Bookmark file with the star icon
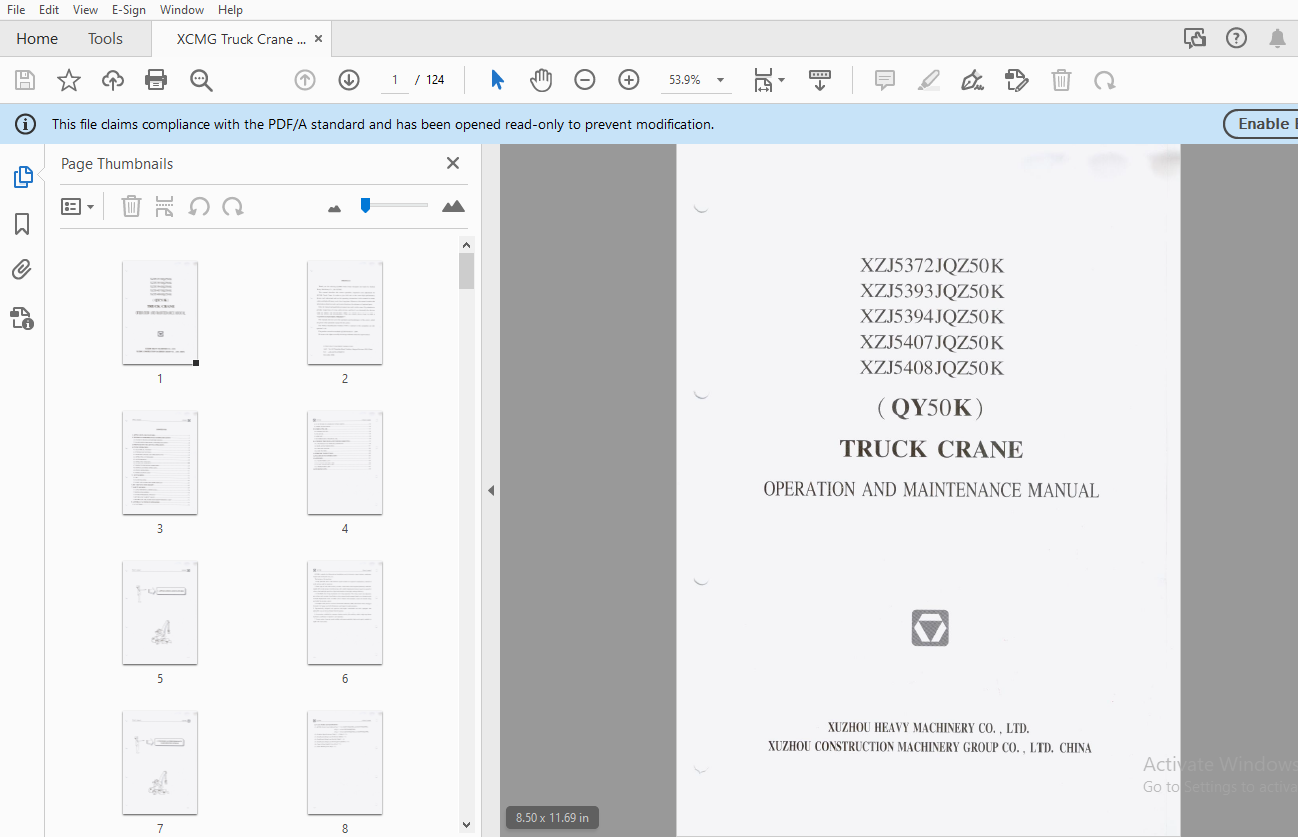 (x=69, y=80)
